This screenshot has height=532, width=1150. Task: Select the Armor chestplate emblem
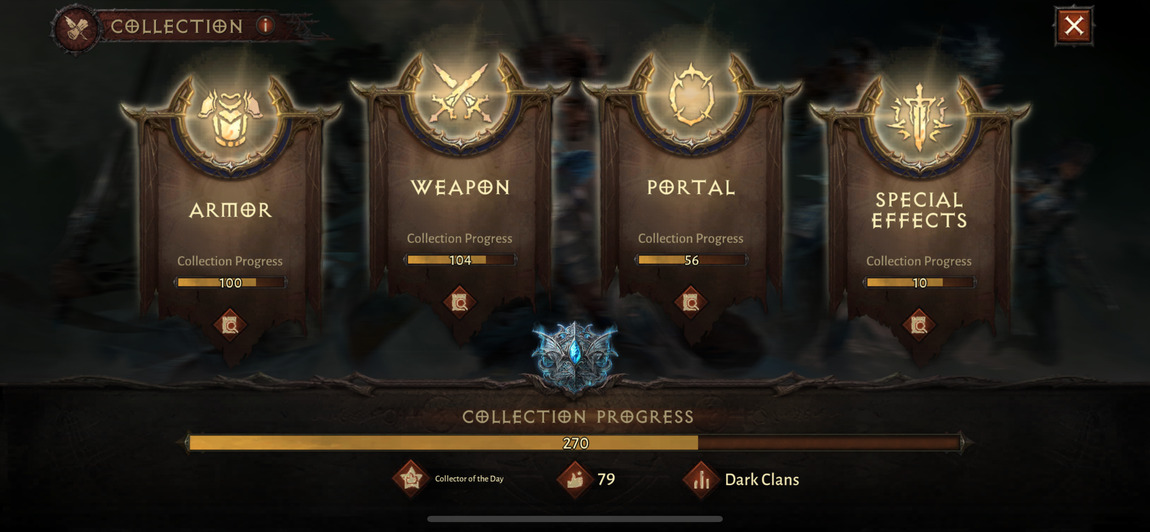[x=230, y=119]
